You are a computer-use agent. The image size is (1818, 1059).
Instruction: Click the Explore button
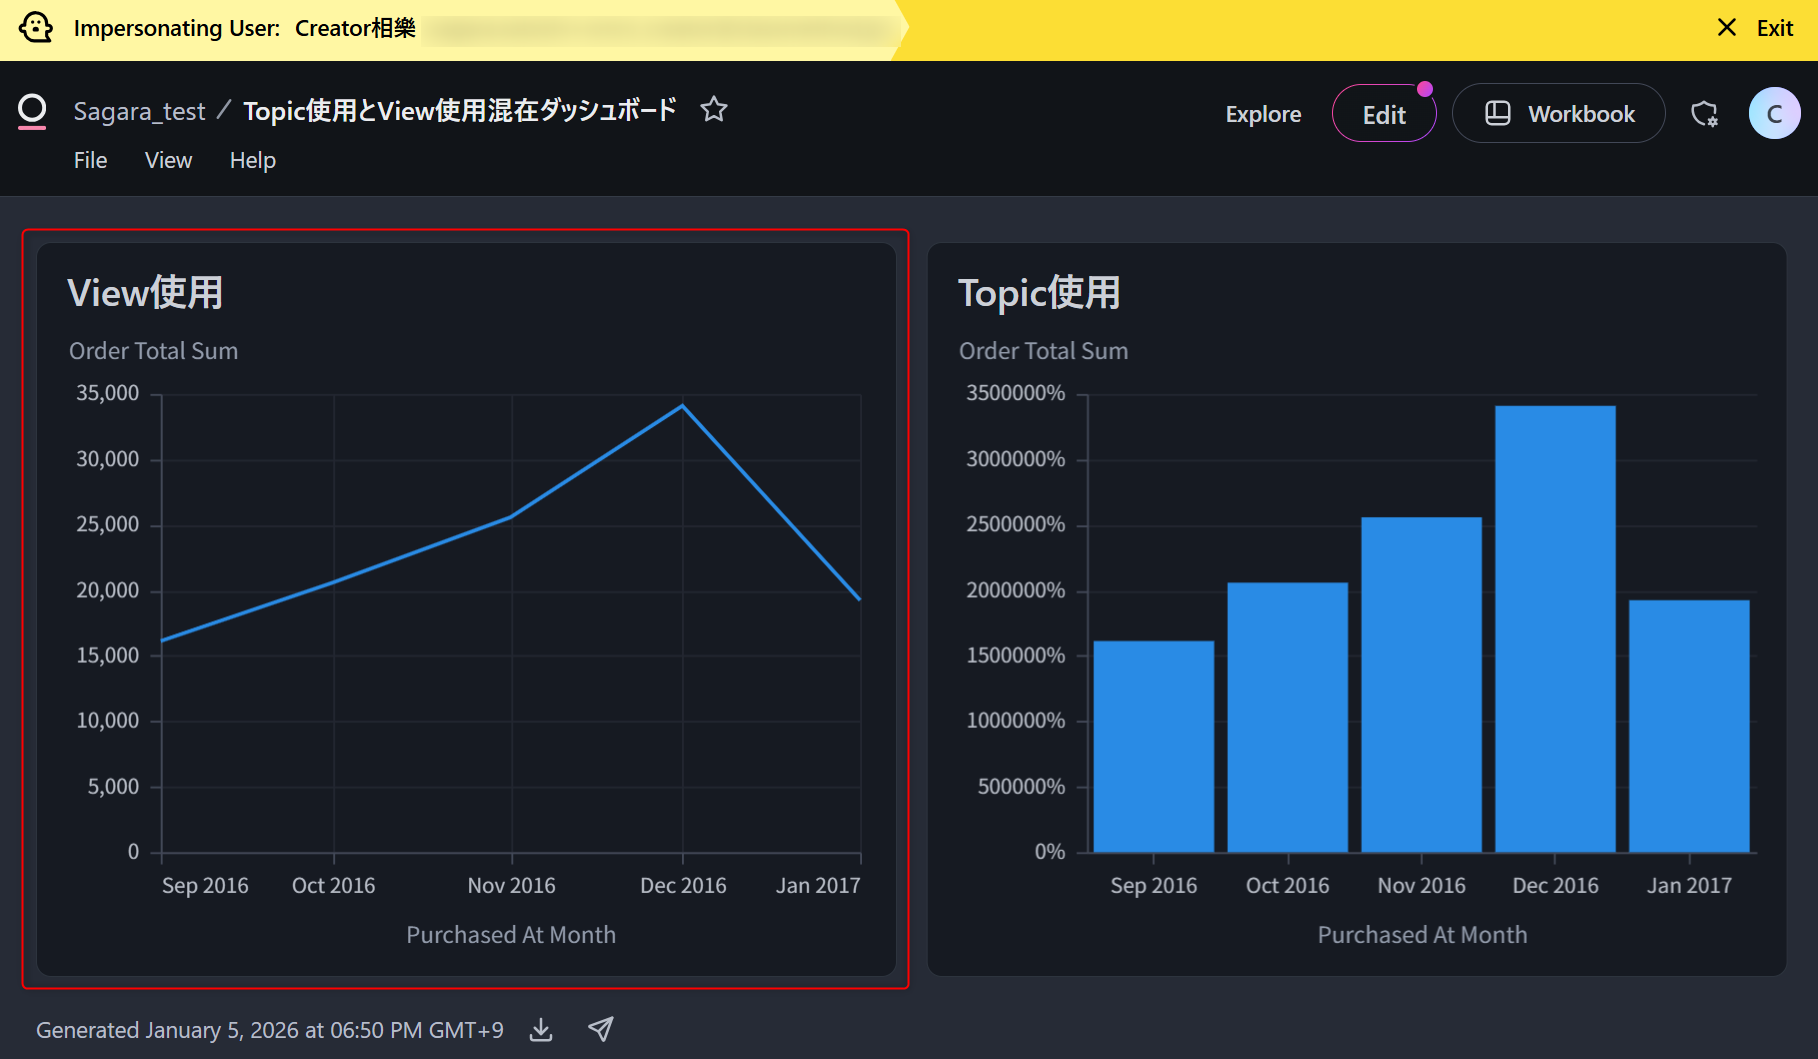click(1263, 114)
